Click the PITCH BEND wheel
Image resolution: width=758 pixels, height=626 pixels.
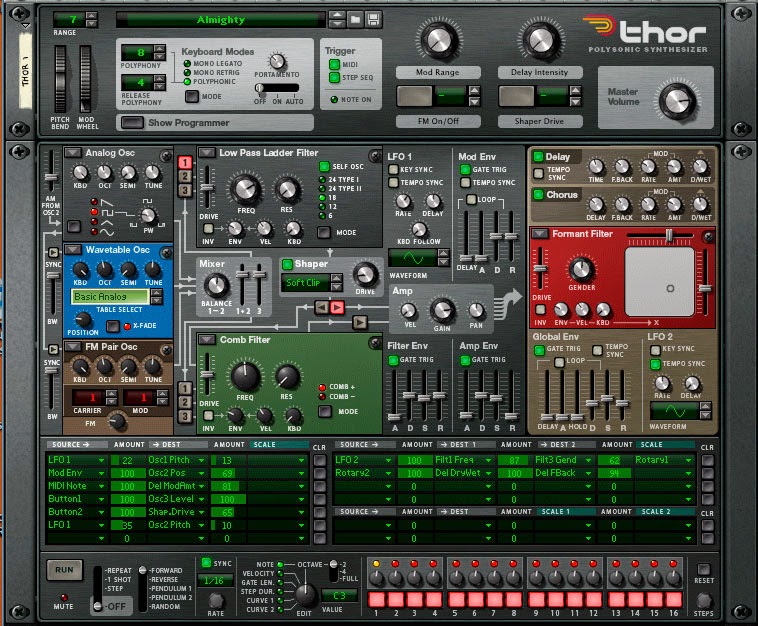tap(60, 79)
